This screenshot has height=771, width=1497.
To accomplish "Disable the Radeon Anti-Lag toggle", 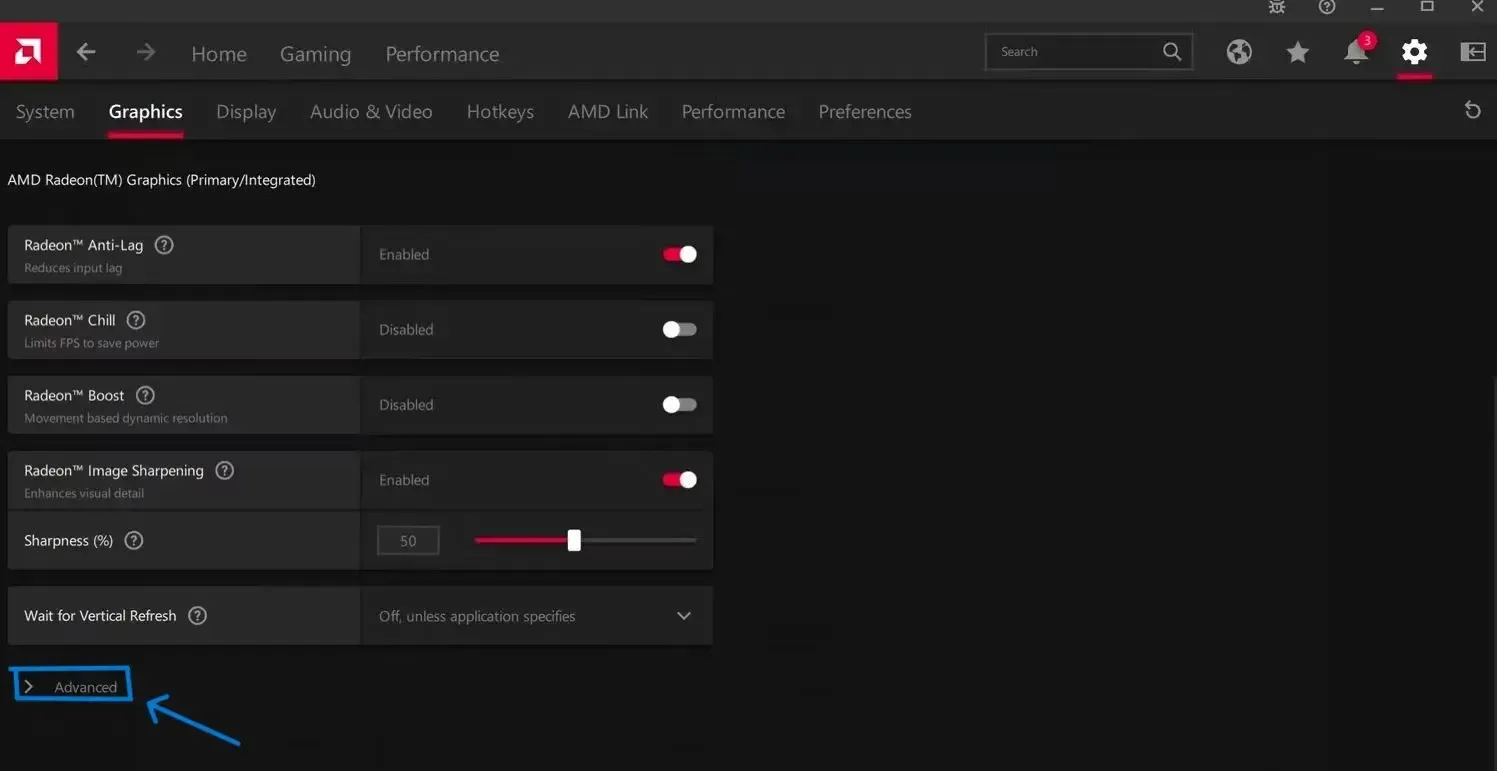I will pyautogui.click(x=679, y=254).
